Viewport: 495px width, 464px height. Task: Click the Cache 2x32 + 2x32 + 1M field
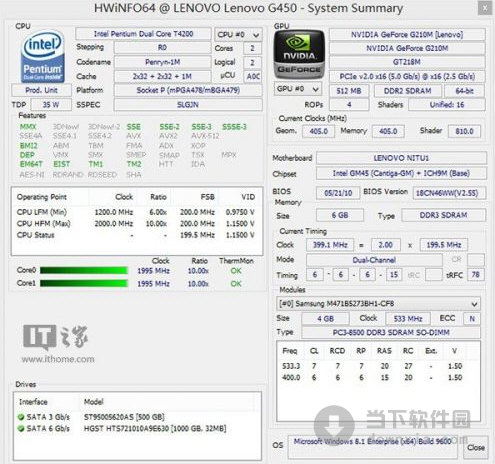[x=162, y=76]
